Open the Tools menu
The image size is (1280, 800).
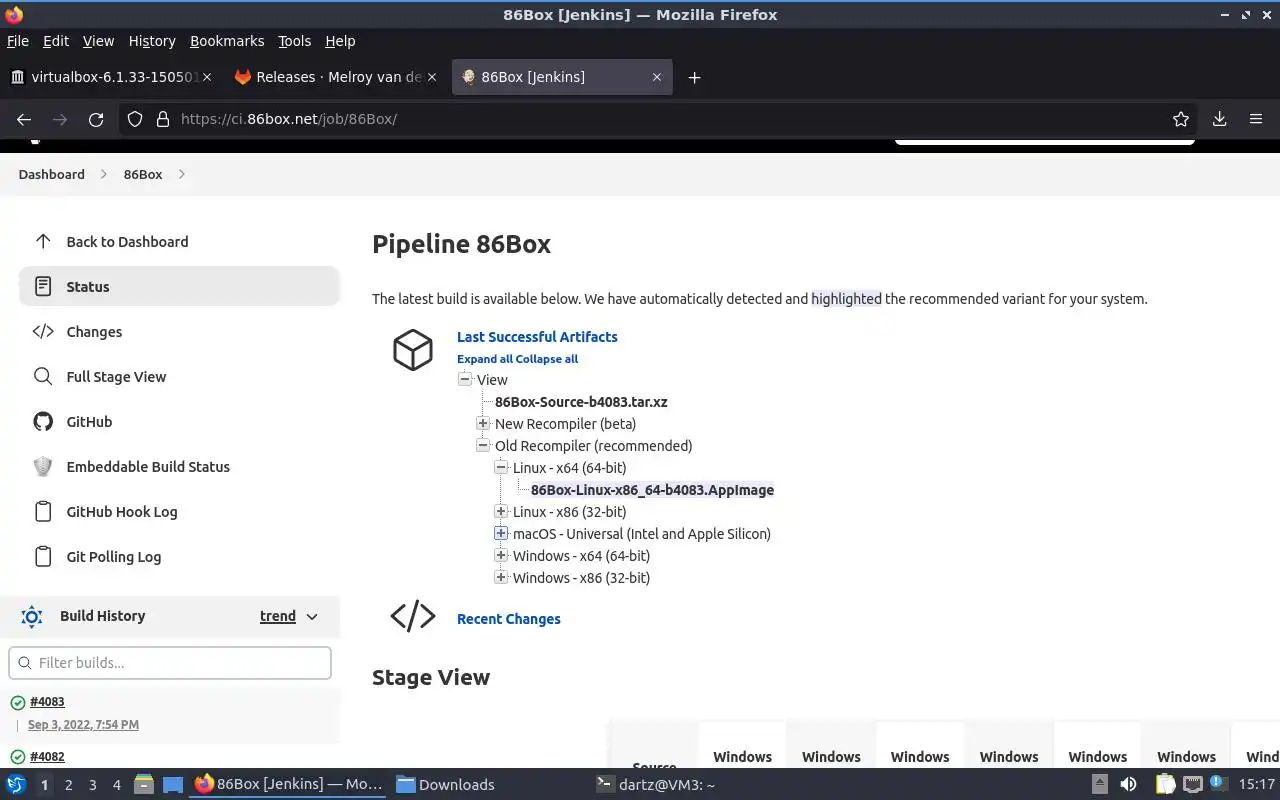pos(295,41)
